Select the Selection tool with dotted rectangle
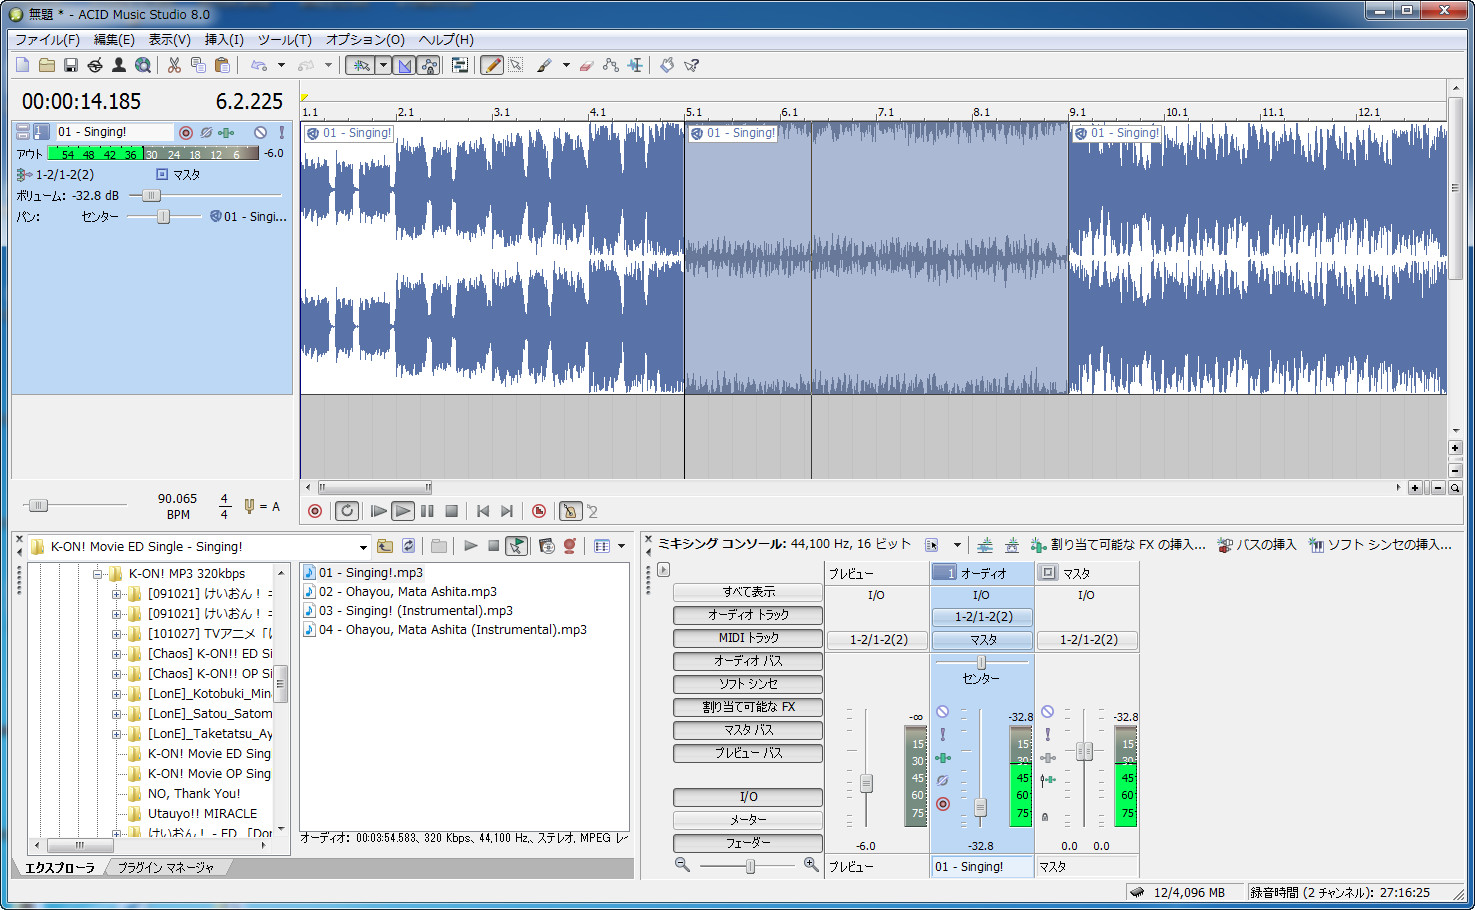The image size is (1475, 910). pyautogui.click(x=516, y=65)
